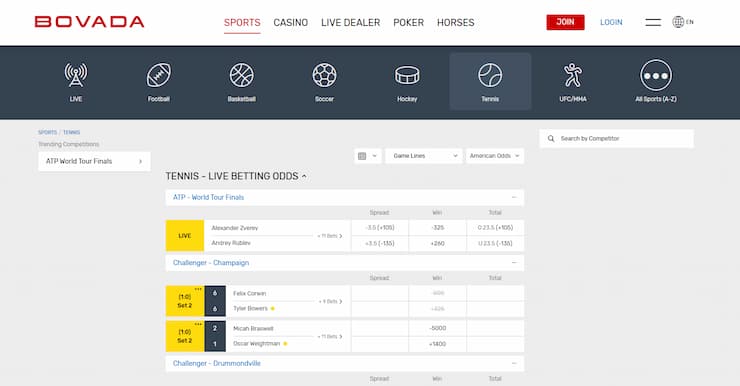
Task: Select Zverev spread -3.5 (+105)
Action: click(x=380, y=227)
